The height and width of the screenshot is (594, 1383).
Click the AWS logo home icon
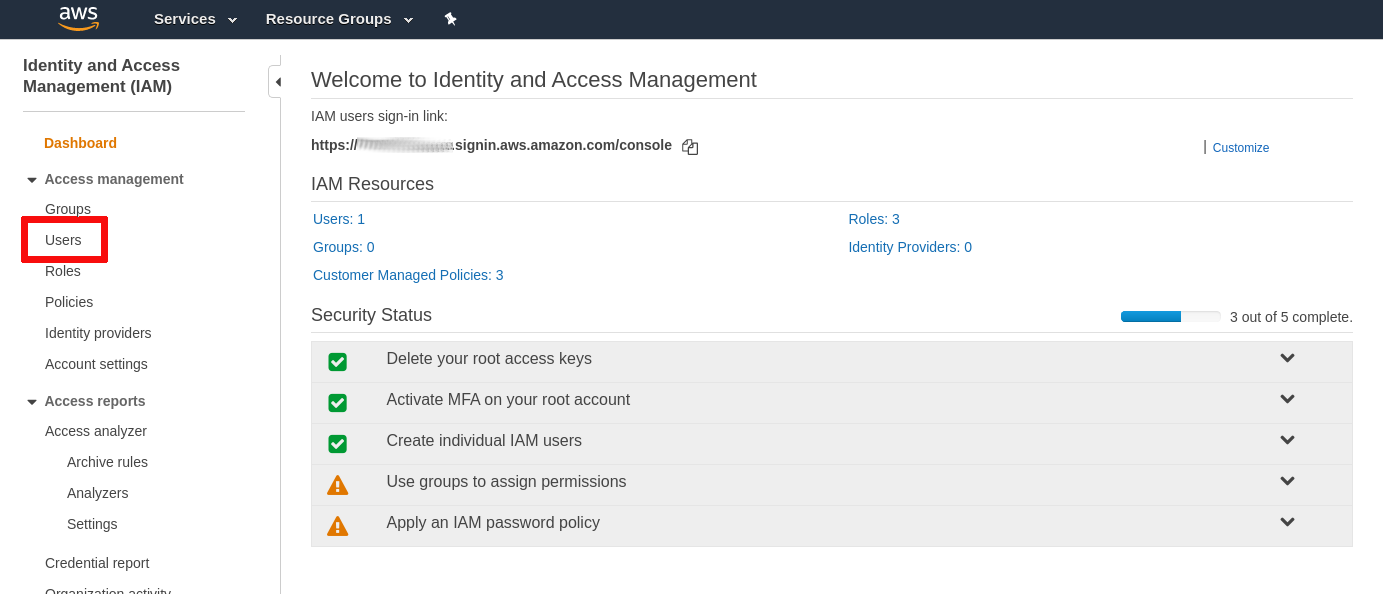78,18
